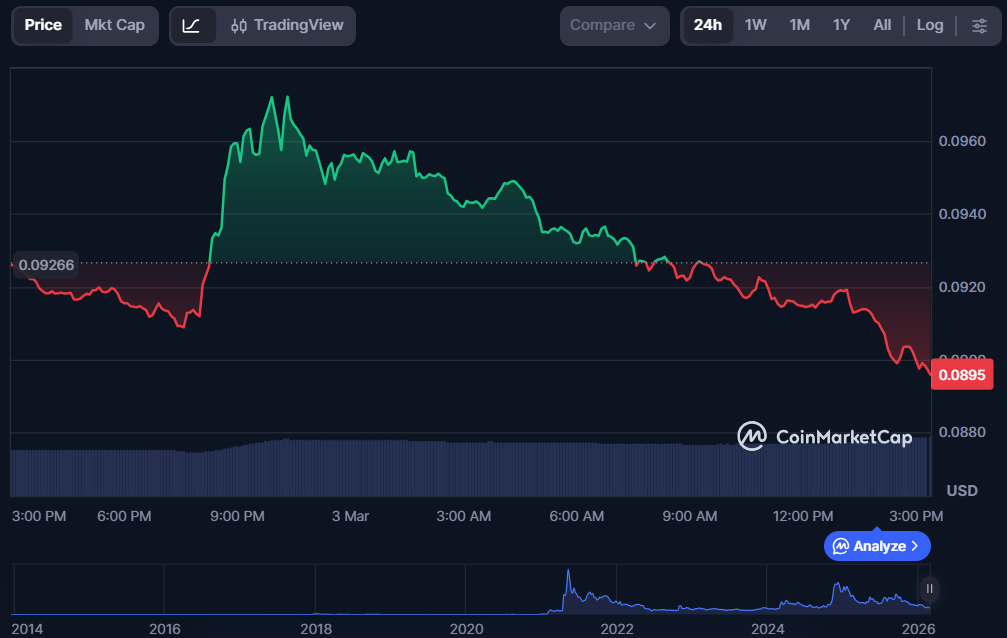The height and width of the screenshot is (638, 1007).
Task: Enable Log scale for the chart
Action: pyautogui.click(x=930, y=25)
